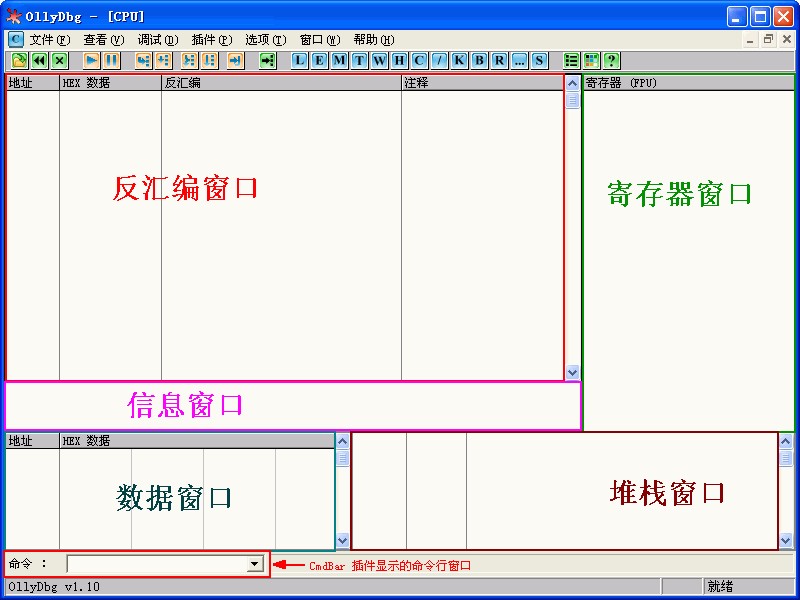
Task: Click the 反汇编 column header
Action: (x=282, y=83)
